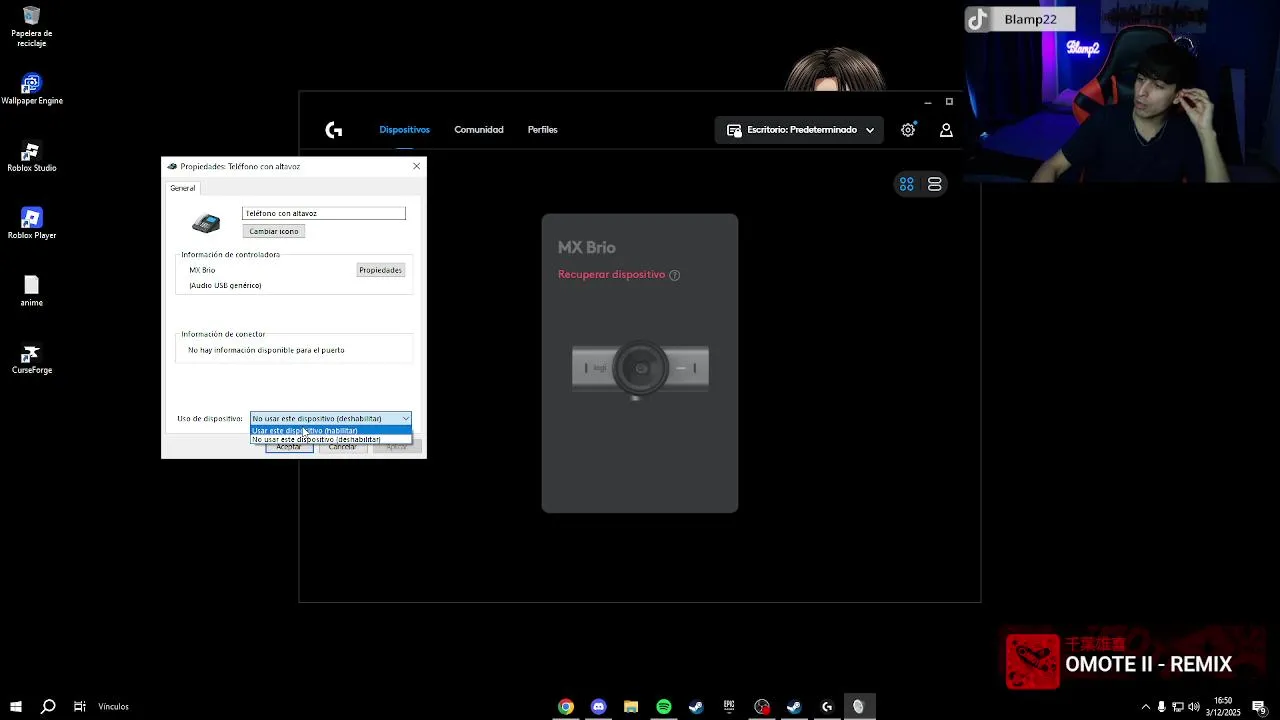Open the first Steam taskbar icon
This screenshot has width=1280, height=720.
click(x=696, y=707)
